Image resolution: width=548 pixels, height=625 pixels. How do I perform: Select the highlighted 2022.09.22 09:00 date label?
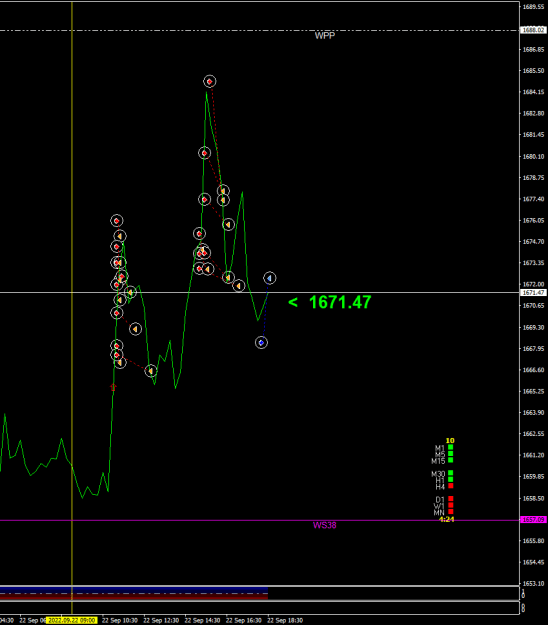pyautogui.click(x=71, y=620)
